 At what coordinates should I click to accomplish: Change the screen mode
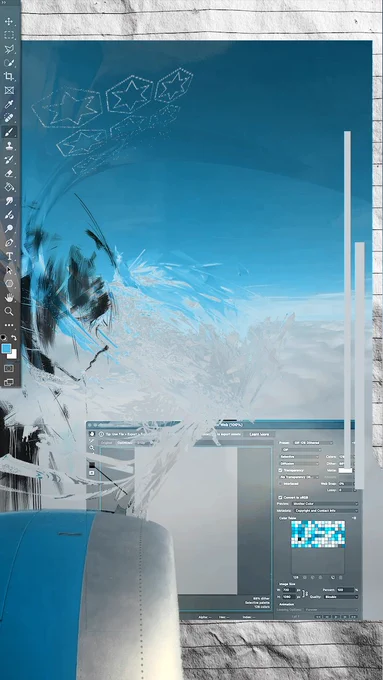click(9, 382)
